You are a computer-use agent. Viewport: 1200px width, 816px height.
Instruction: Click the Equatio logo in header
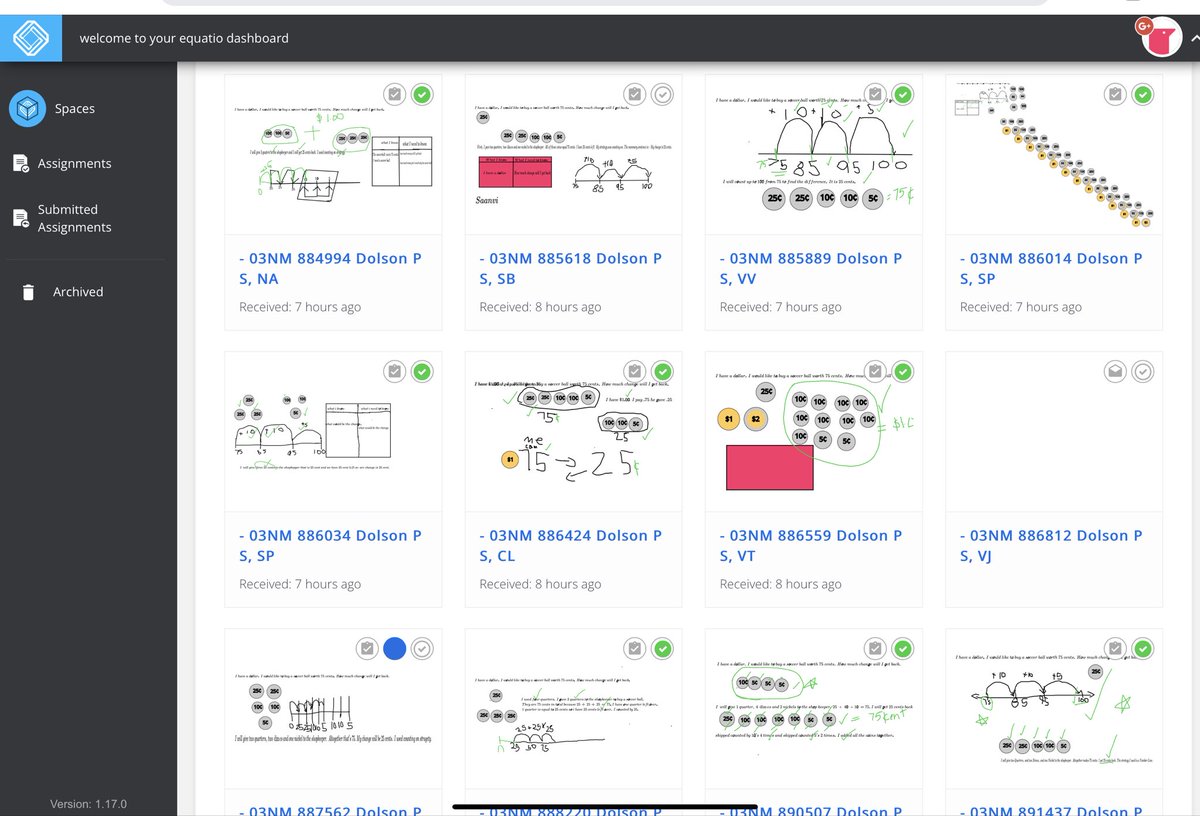30,38
